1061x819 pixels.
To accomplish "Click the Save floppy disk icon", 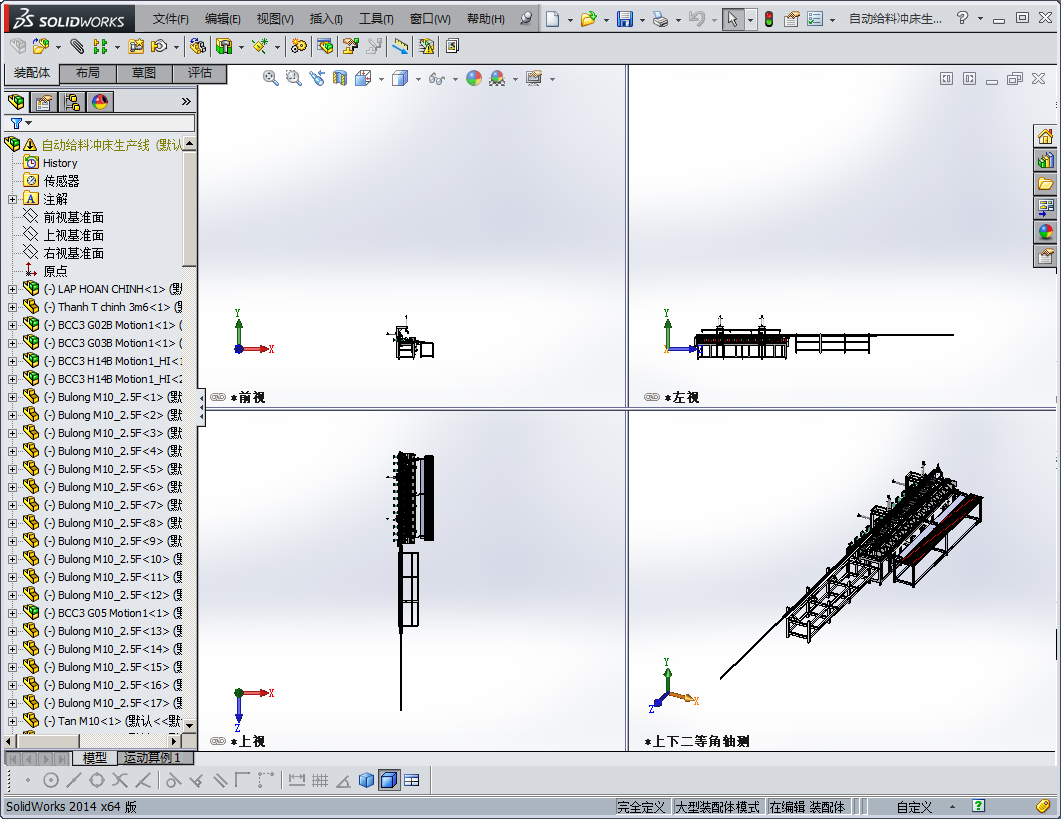I will pos(625,19).
